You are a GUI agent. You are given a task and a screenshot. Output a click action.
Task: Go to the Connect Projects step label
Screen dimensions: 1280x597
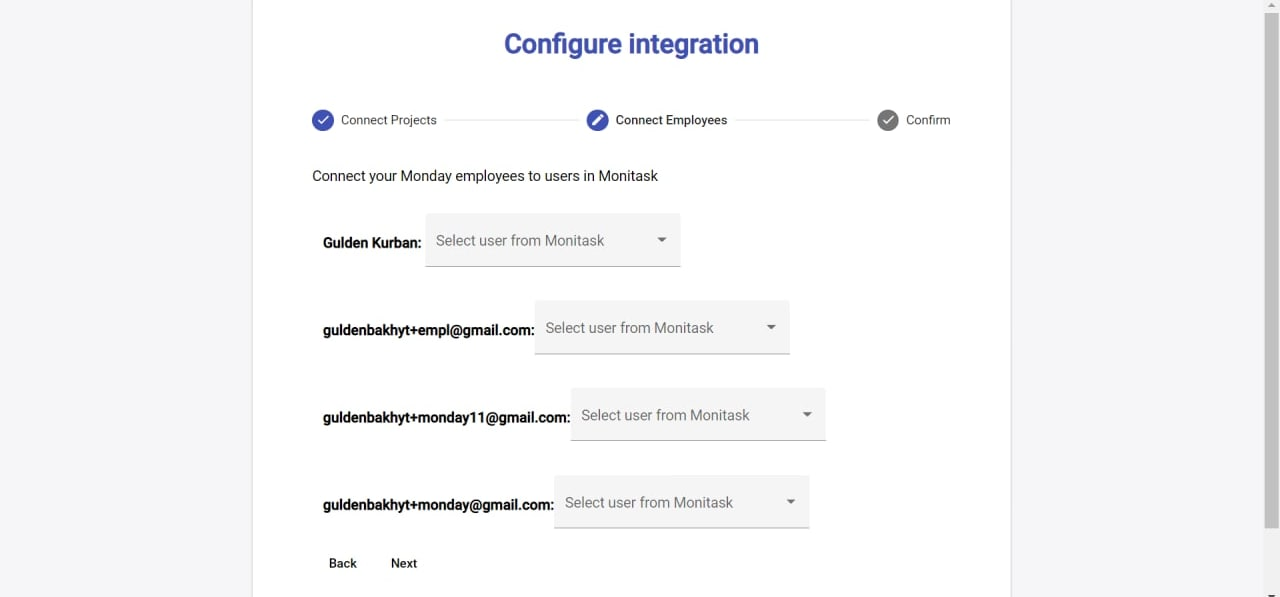(388, 120)
